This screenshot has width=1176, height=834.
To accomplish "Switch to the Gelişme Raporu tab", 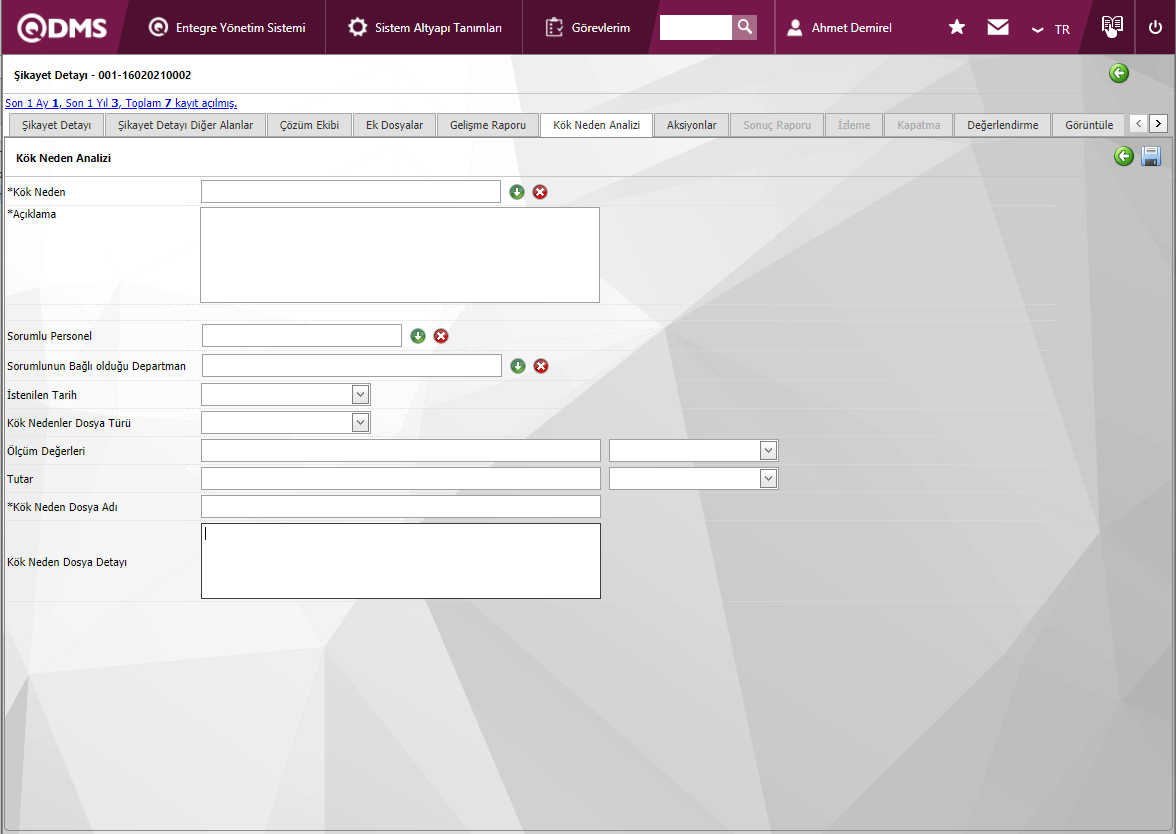I will 488,125.
